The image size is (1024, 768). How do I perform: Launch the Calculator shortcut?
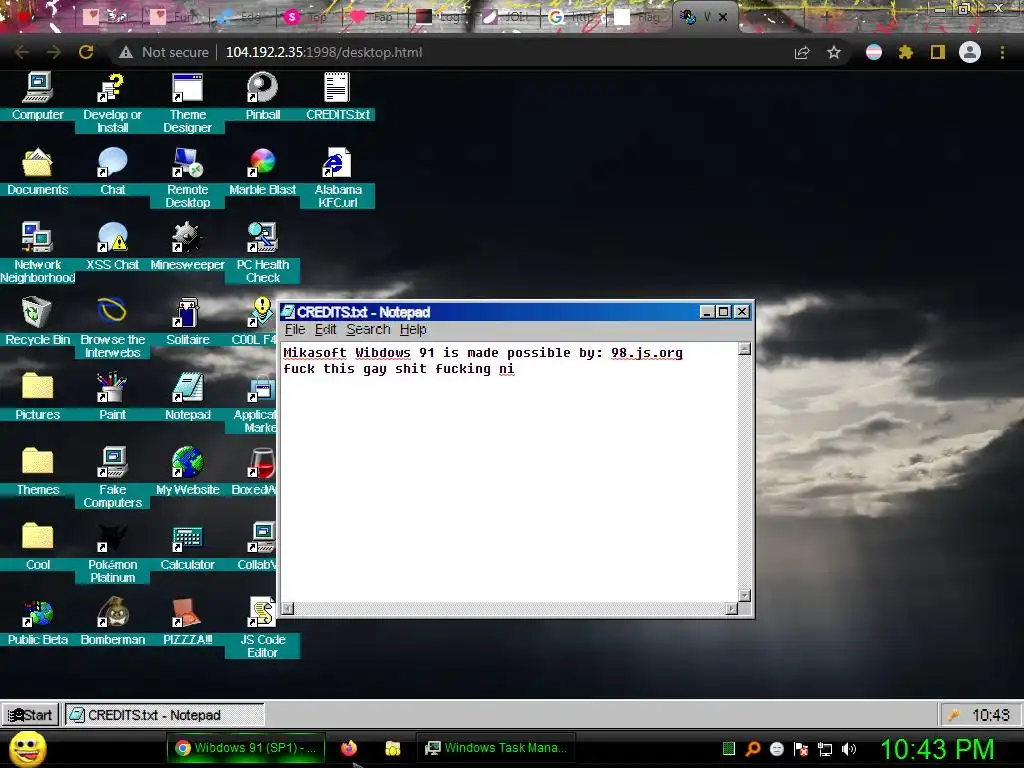(187, 547)
